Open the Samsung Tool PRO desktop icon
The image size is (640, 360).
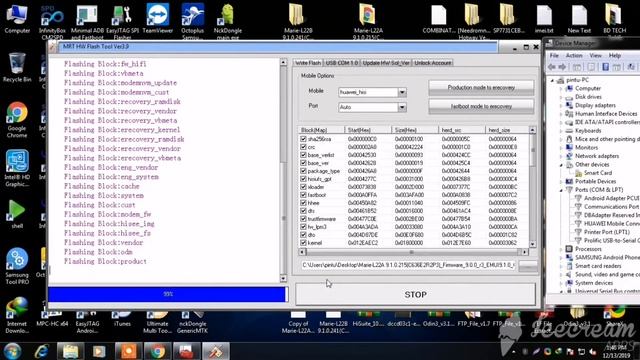(x=17, y=266)
